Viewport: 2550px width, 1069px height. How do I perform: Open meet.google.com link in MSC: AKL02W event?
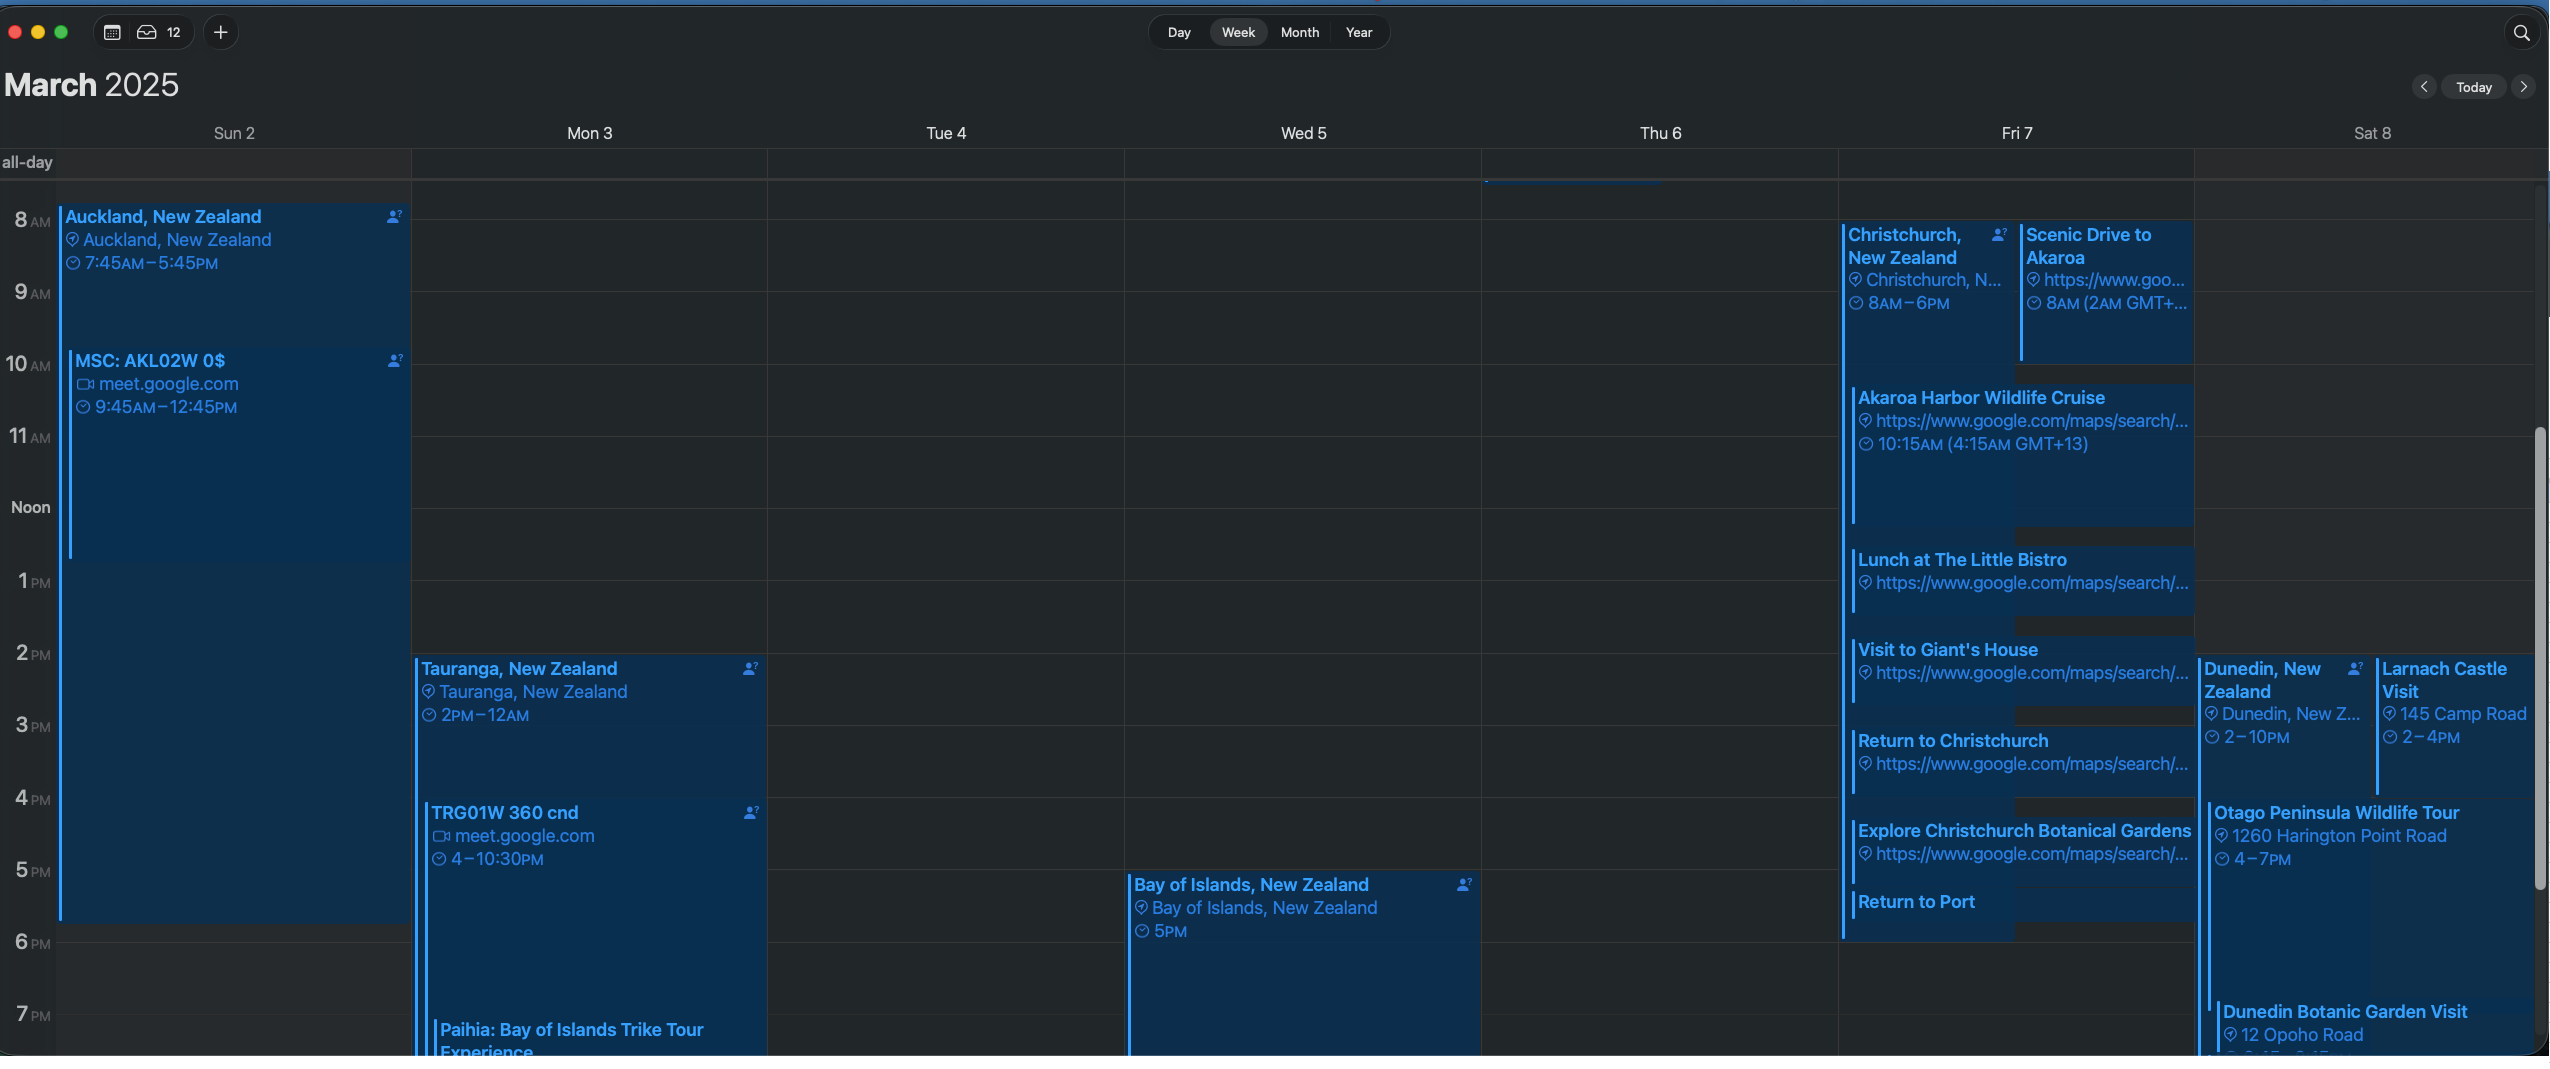168,384
